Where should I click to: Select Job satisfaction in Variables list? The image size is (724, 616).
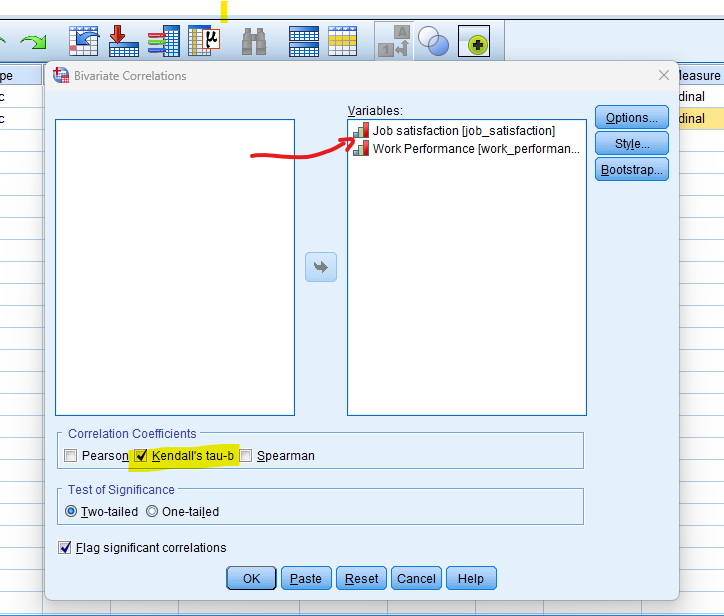click(x=464, y=131)
